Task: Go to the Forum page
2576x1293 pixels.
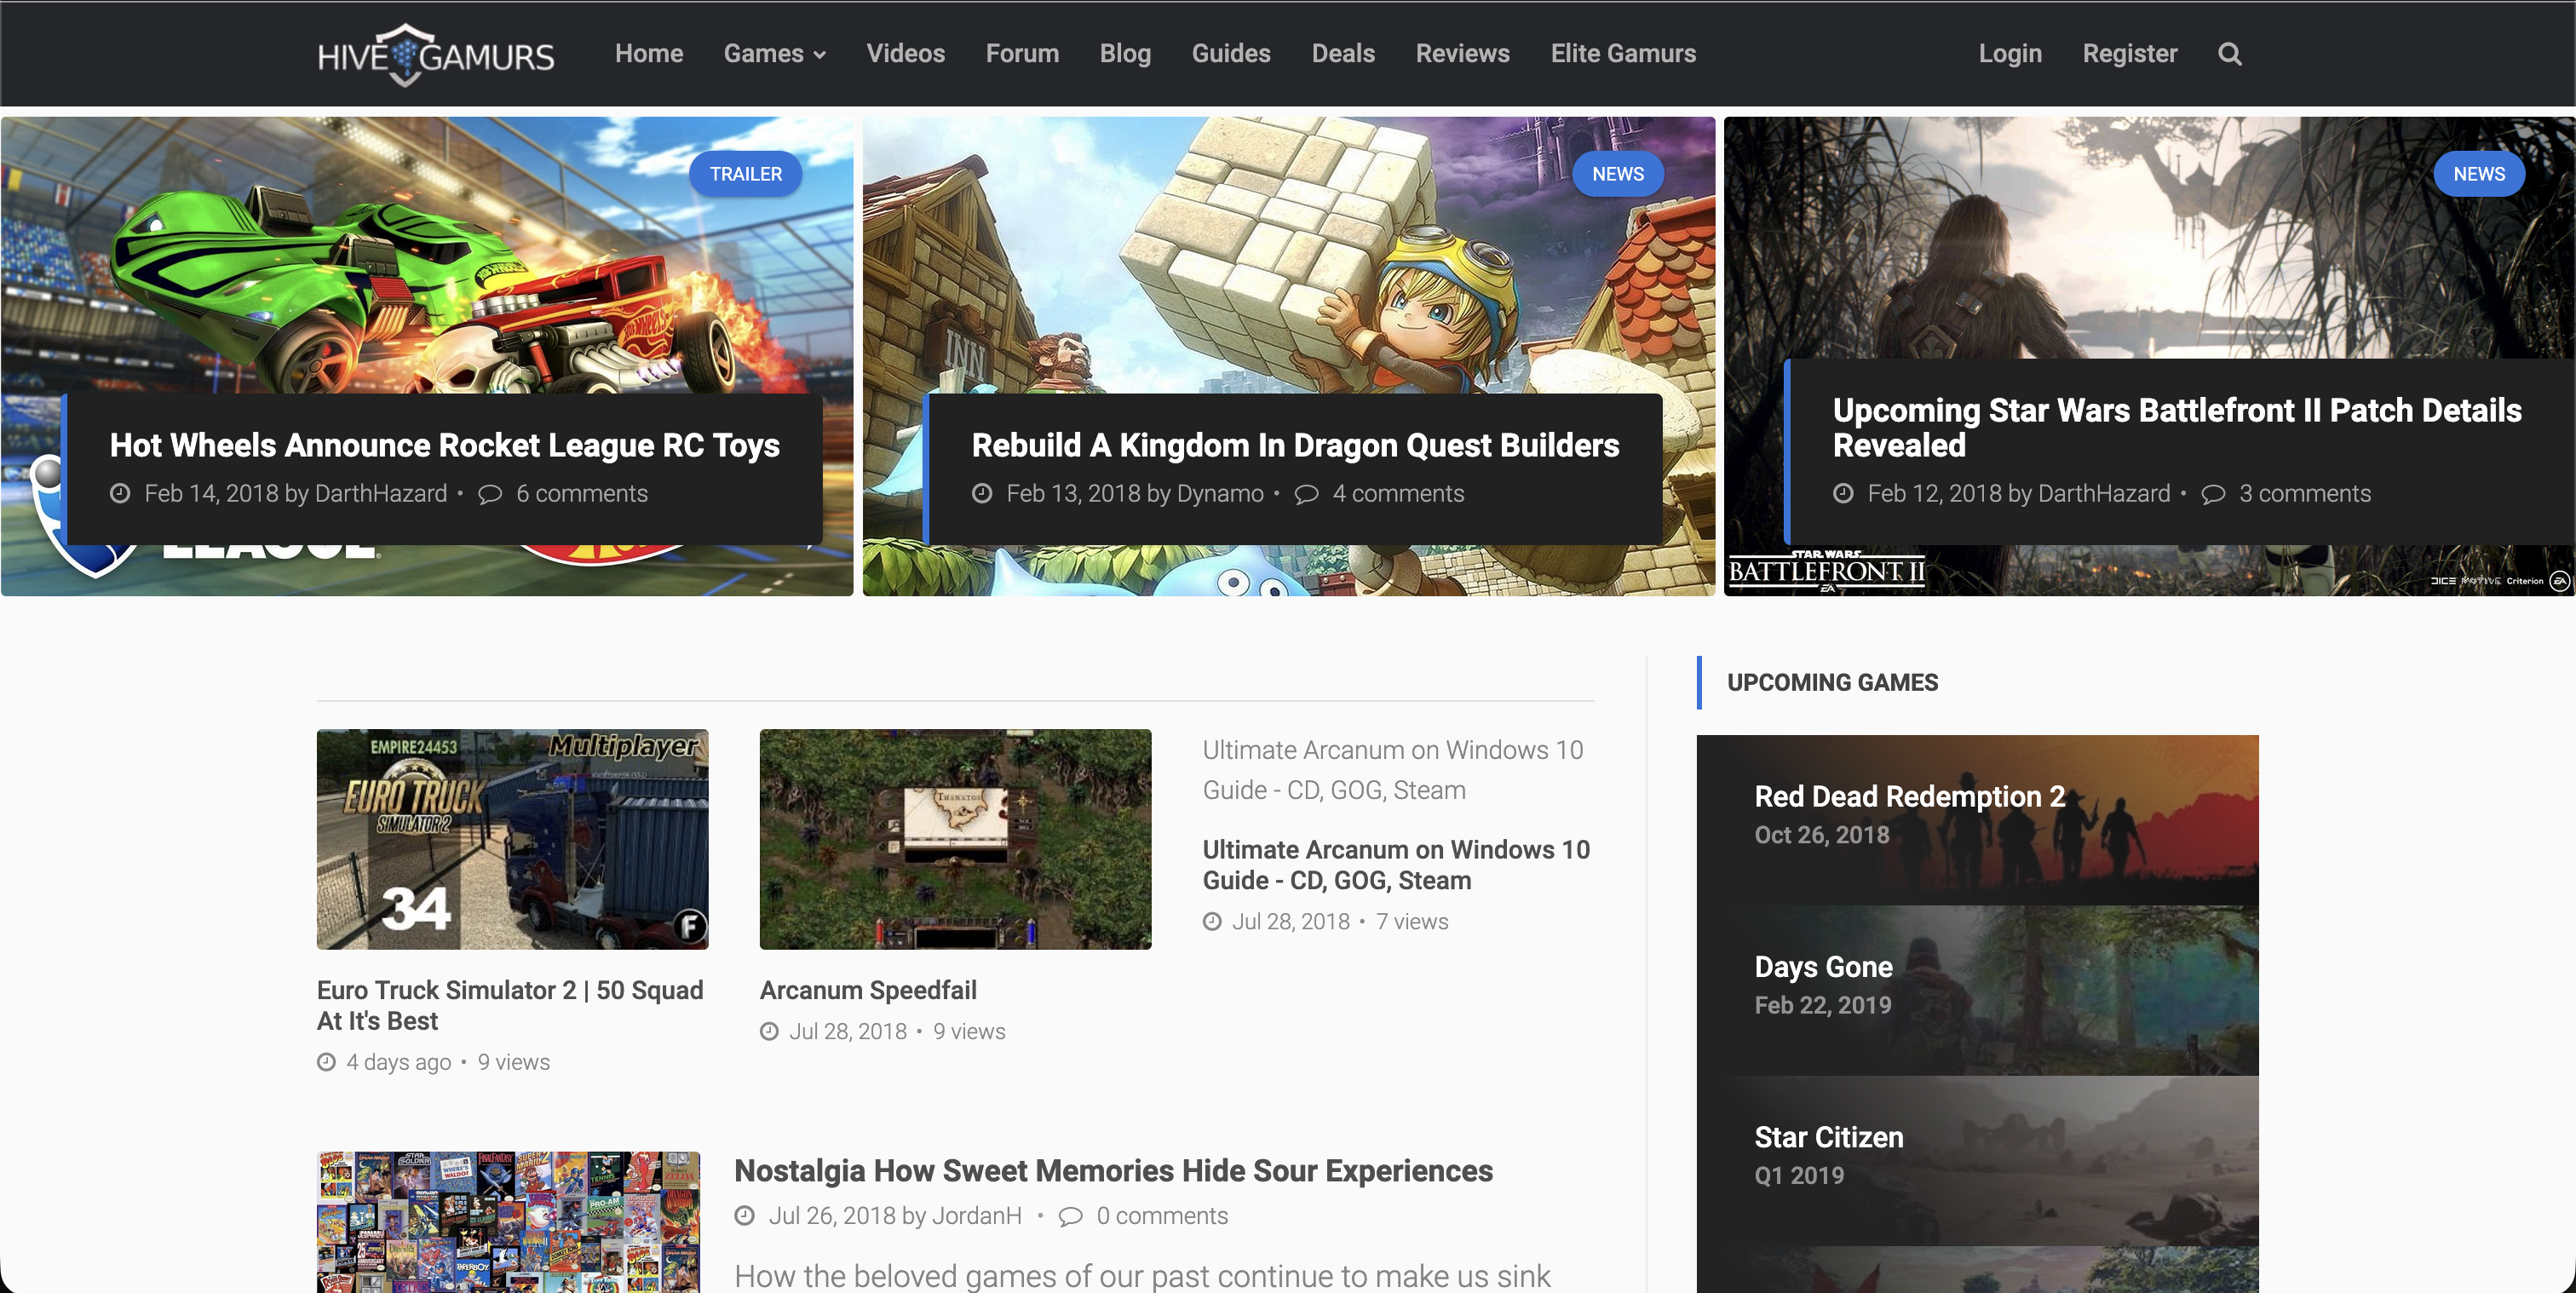Action: [x=1021, y=54]
